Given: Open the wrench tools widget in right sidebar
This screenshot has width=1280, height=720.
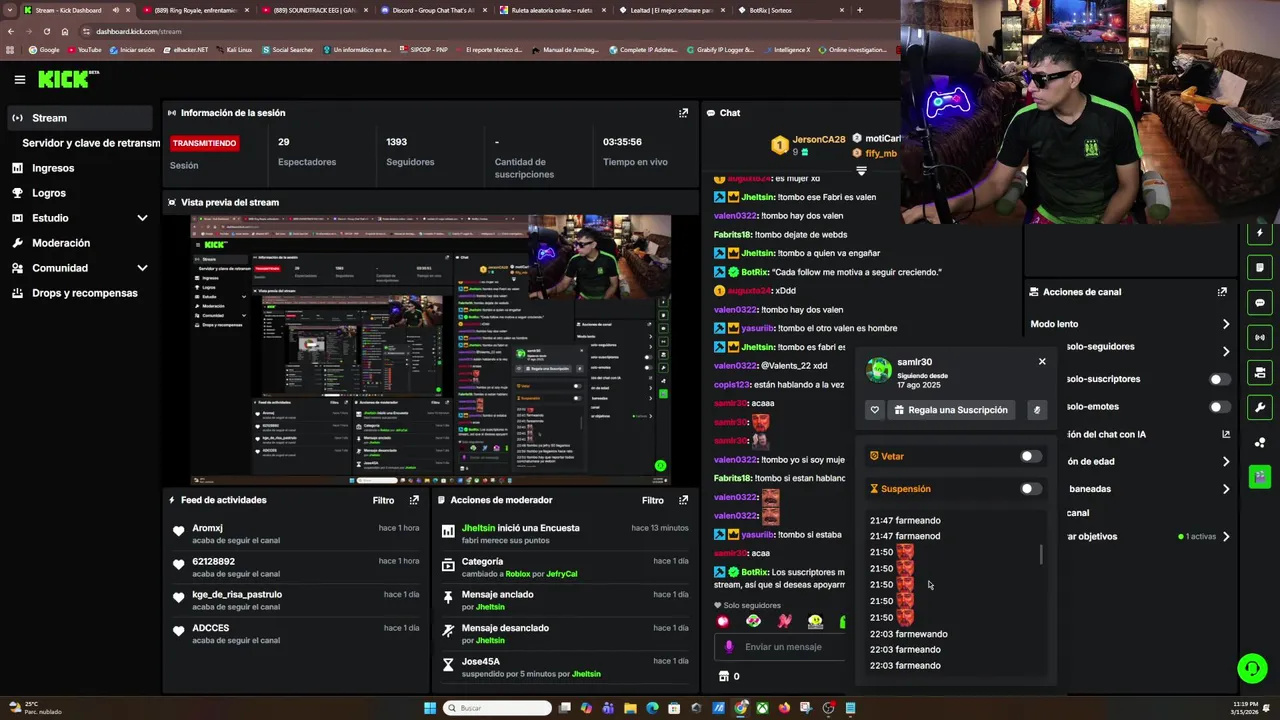Looking at the screenshot, I should coord(1259,407).
